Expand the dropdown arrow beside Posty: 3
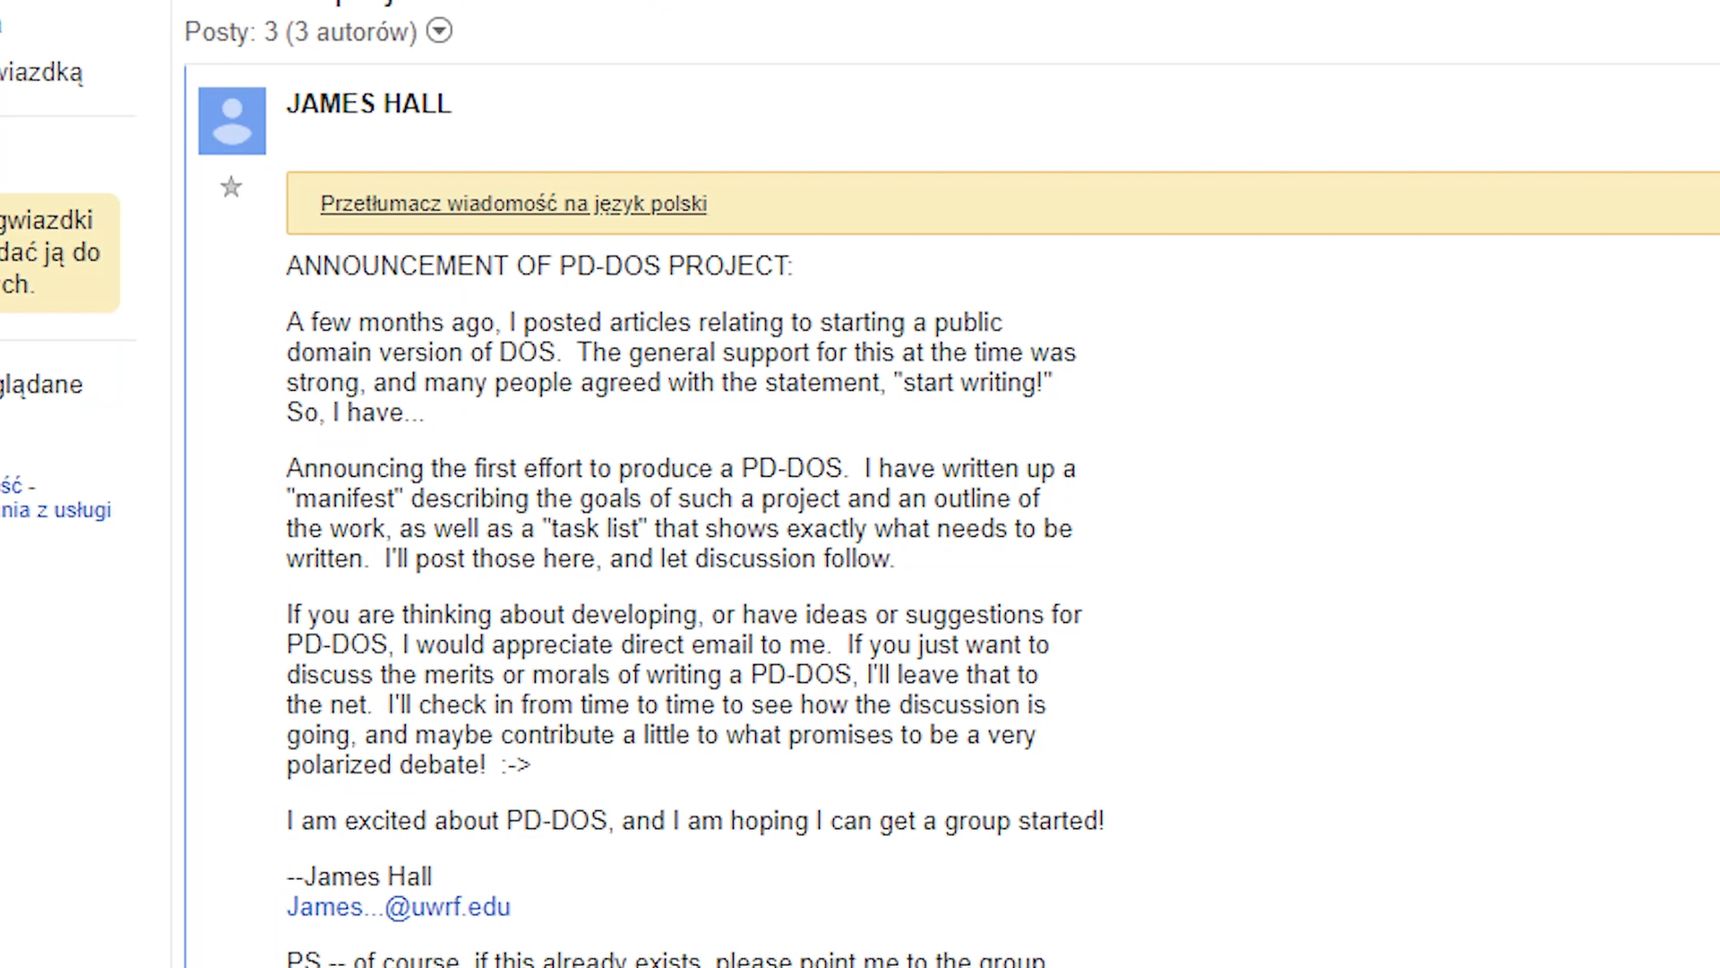 pyautogui.click(x=439, y=31)
